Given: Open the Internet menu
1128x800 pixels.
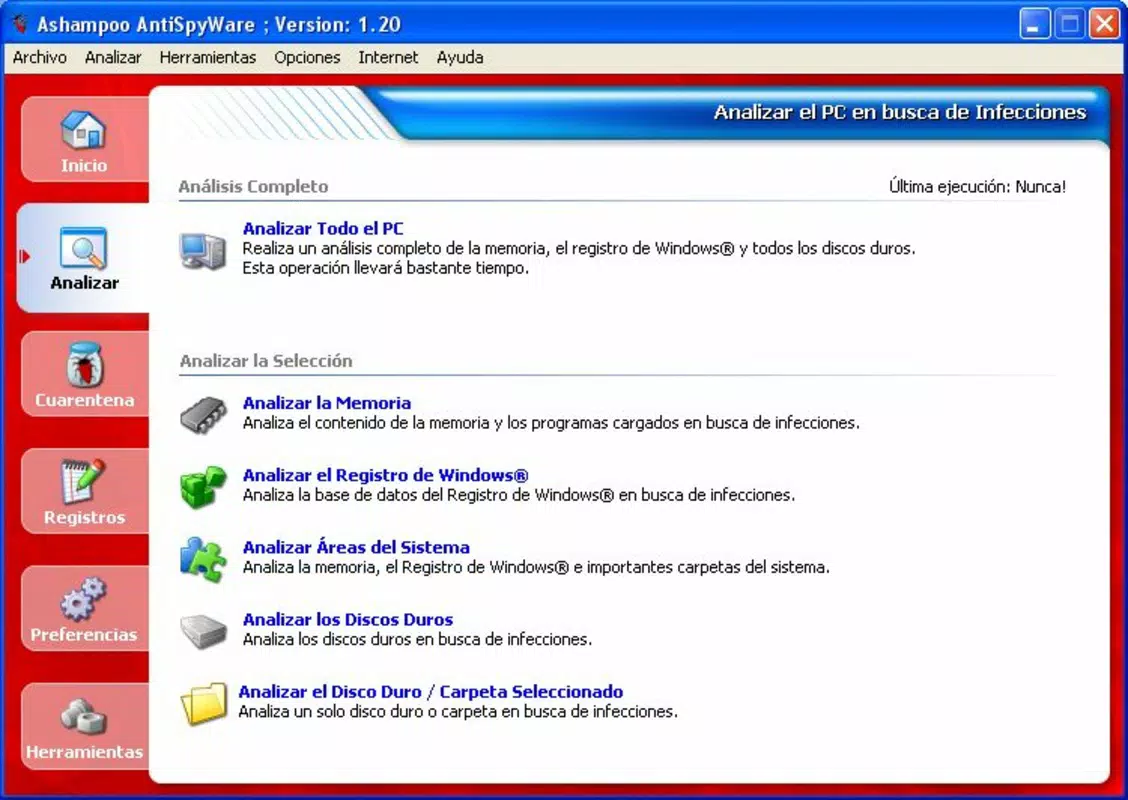Looking at the screenshot, I should (x=388, y=58).
